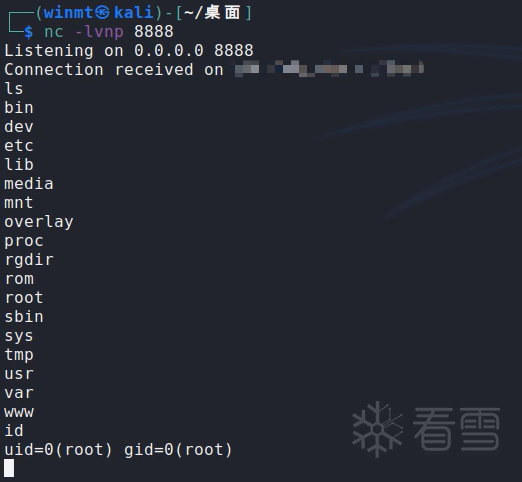Select the 'root' directory entry
The height and width of the screenshot is (482, 522).
(x=24, y=298)
